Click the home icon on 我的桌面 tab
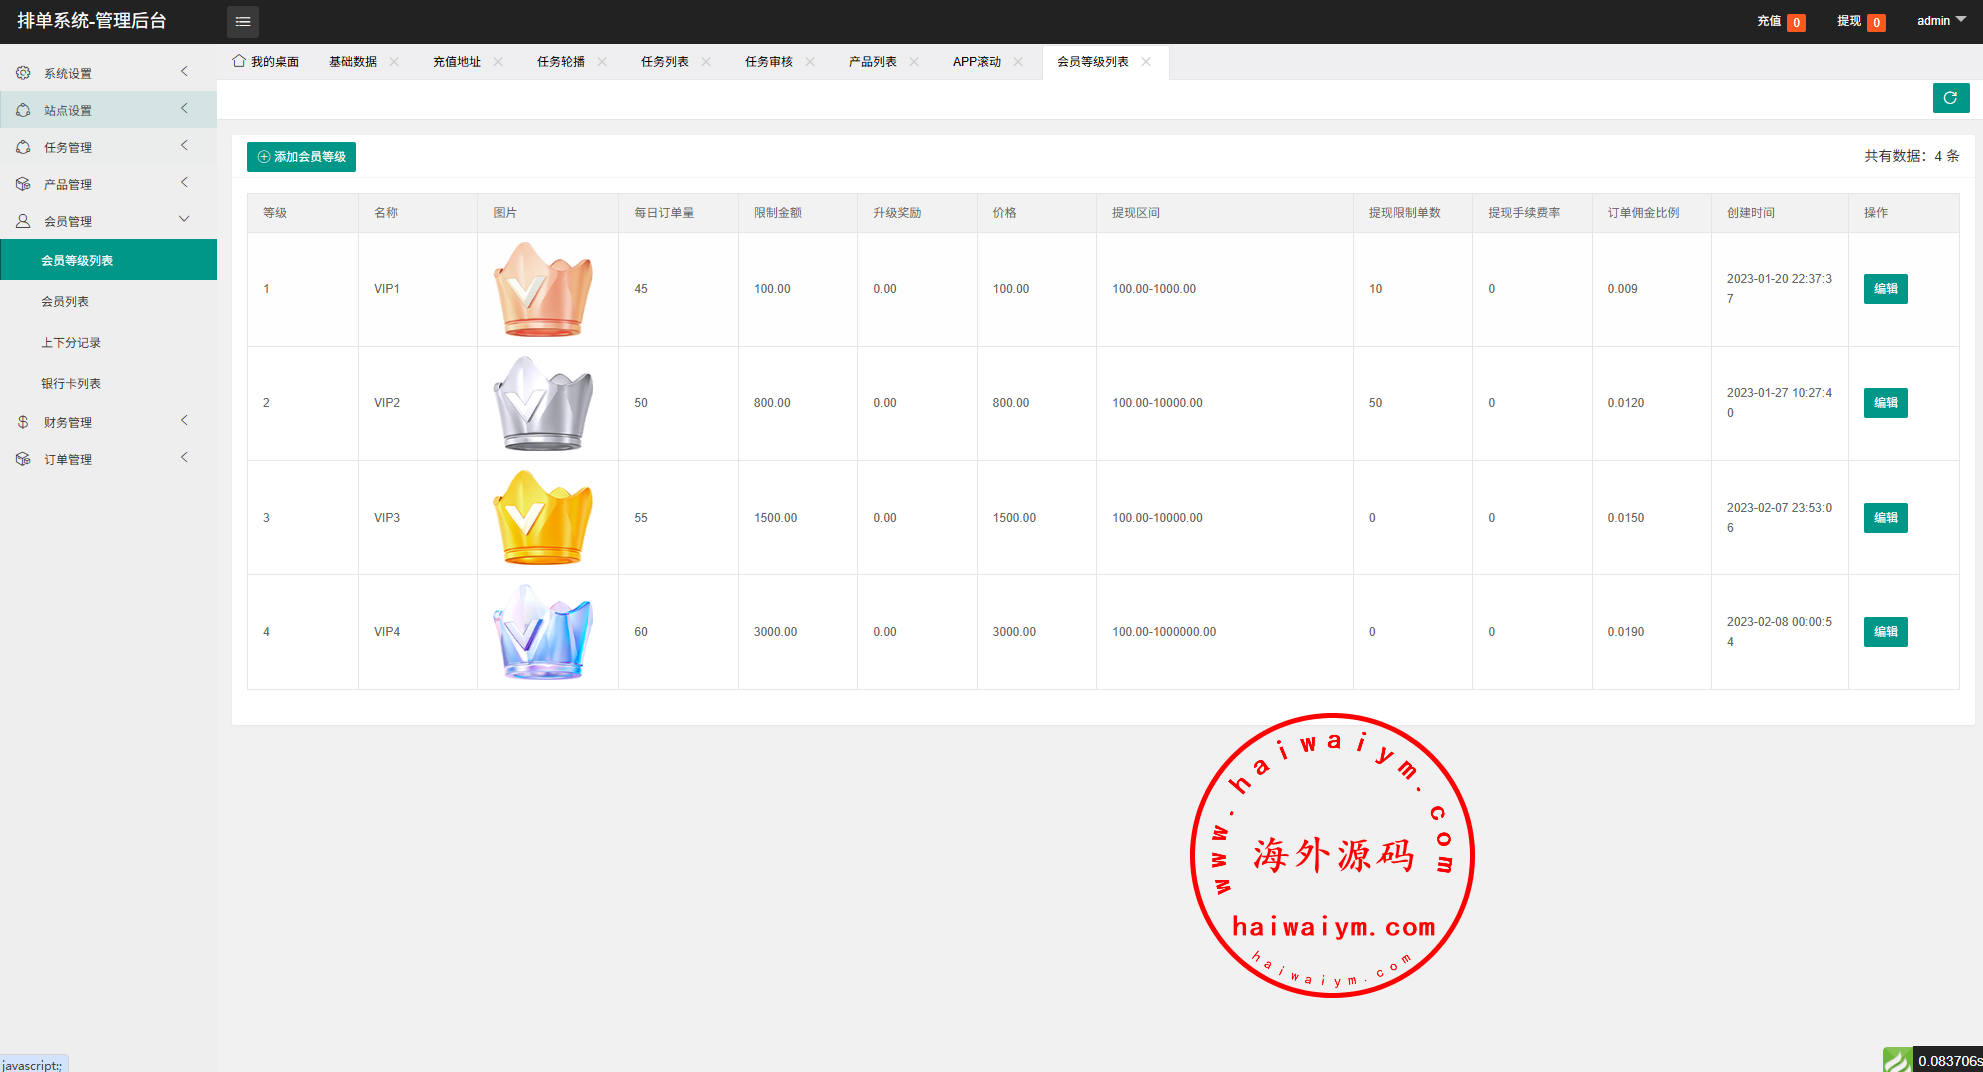Image resolution: width=1983 pixels, height=1072 pixels. point(239,61)
